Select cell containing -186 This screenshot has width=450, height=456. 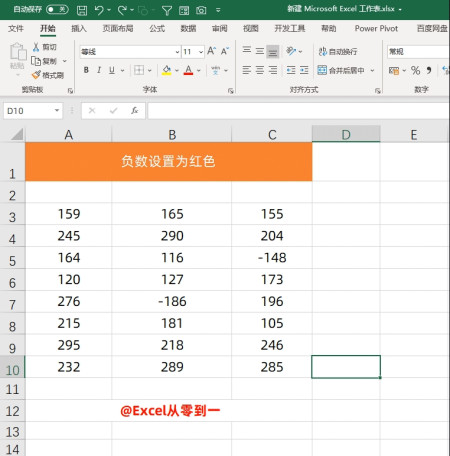pyautogui.click(x=172, y=301)
